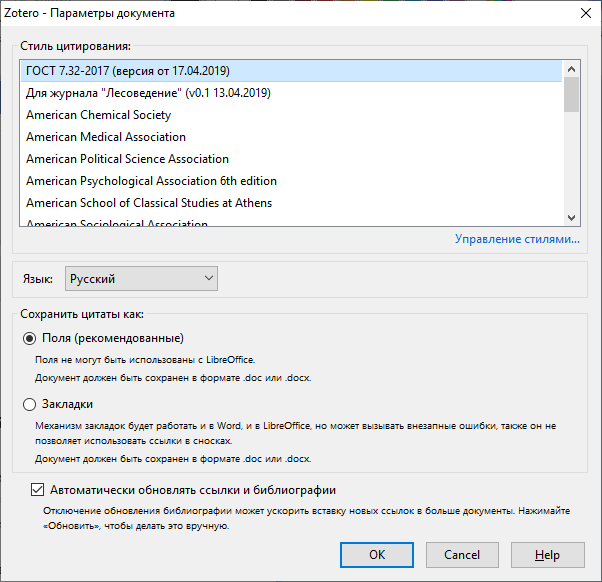Select the Поля (рекомендованные) radio button
602x582 pixels.
click(30, 338)
